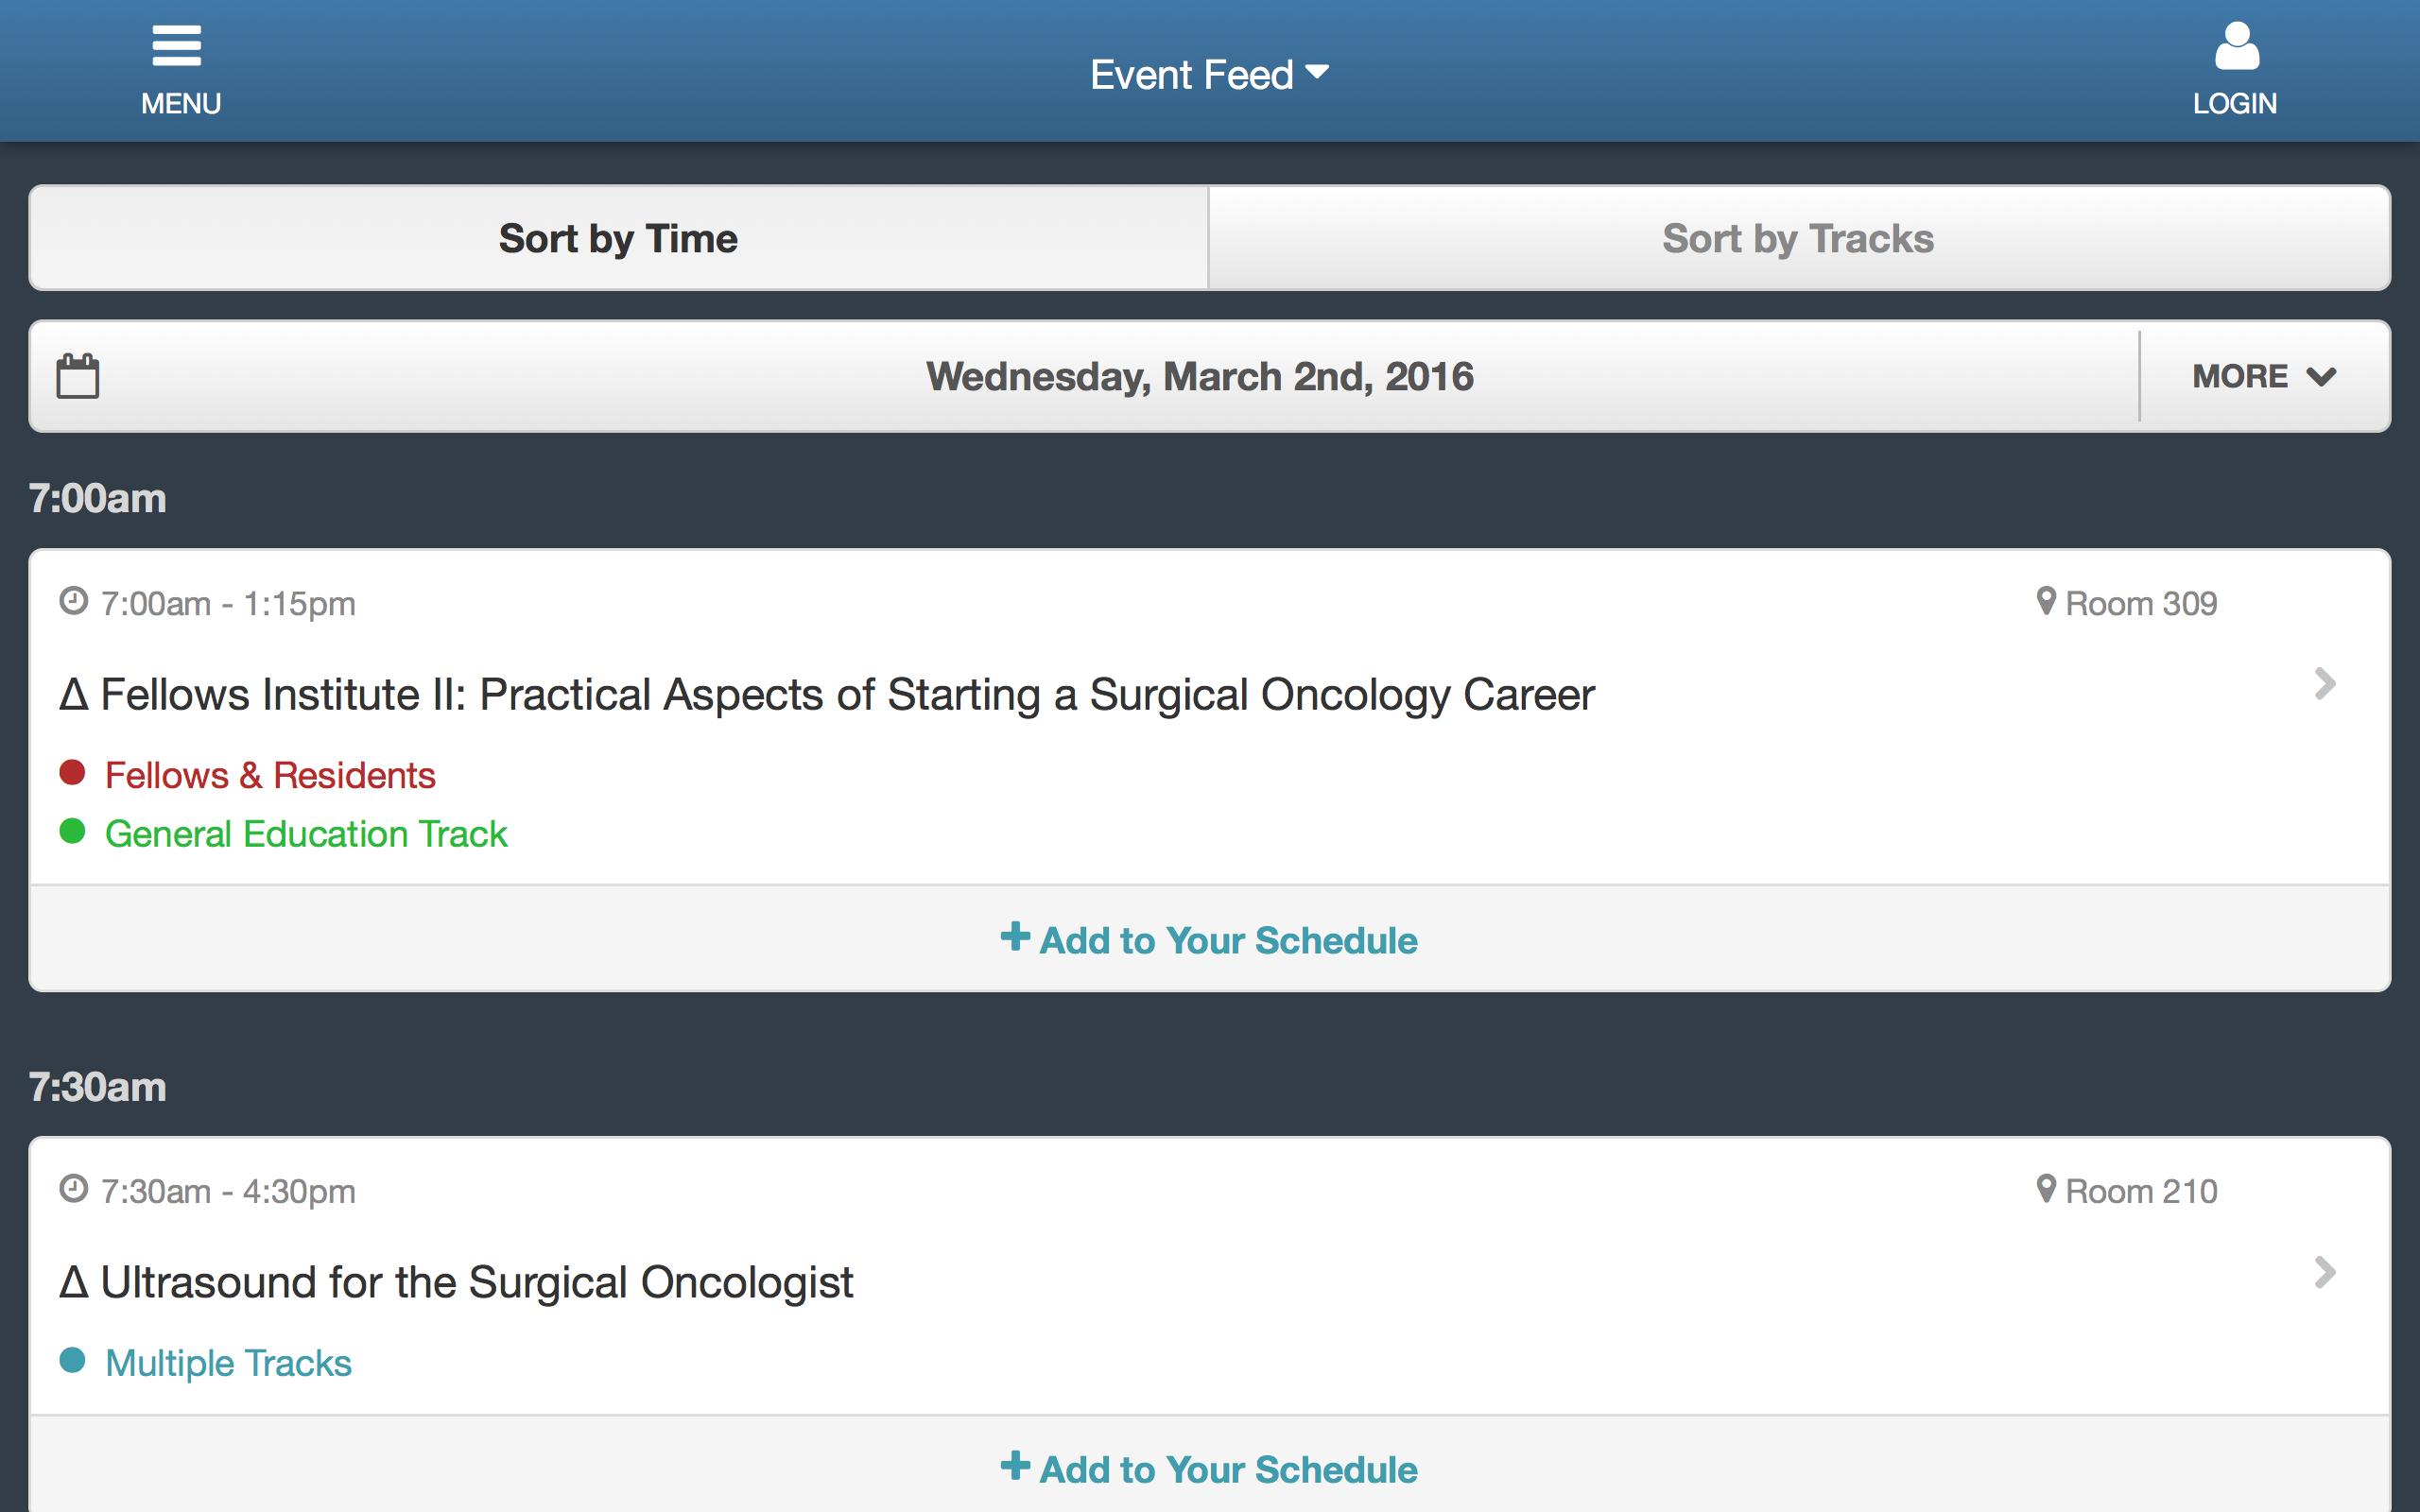Switch sorting to Sort by Tracks
2420x1512 pixels.
[1799, 238]
